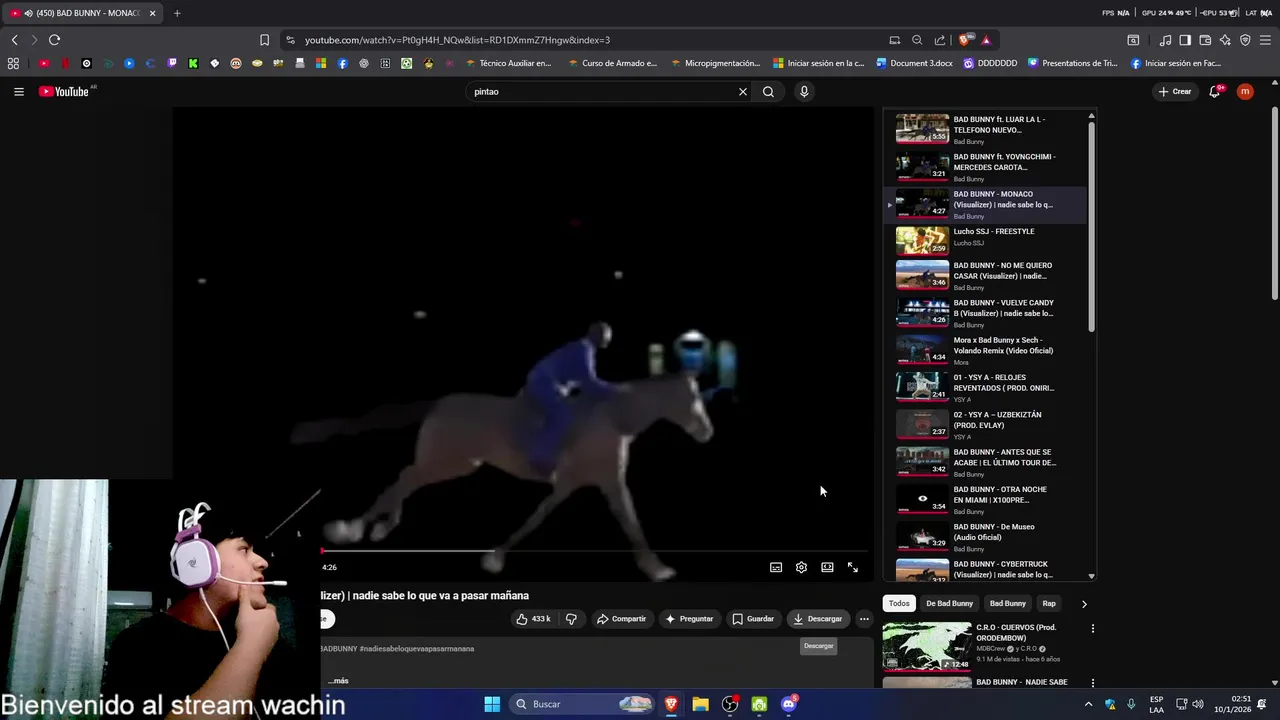
Task: Open Discord from the taskbar
Action: point(789,704)
